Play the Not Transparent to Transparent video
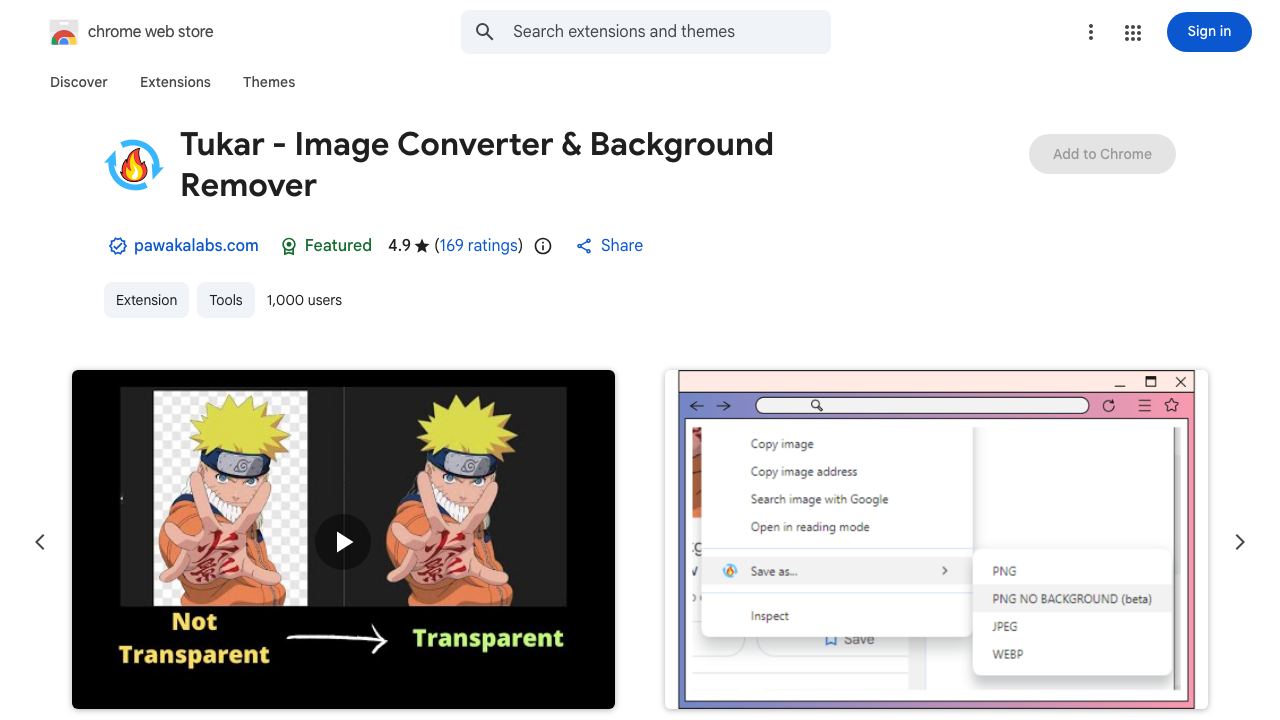This screenshot has height=720, width=1280. (x=343, y=541)
